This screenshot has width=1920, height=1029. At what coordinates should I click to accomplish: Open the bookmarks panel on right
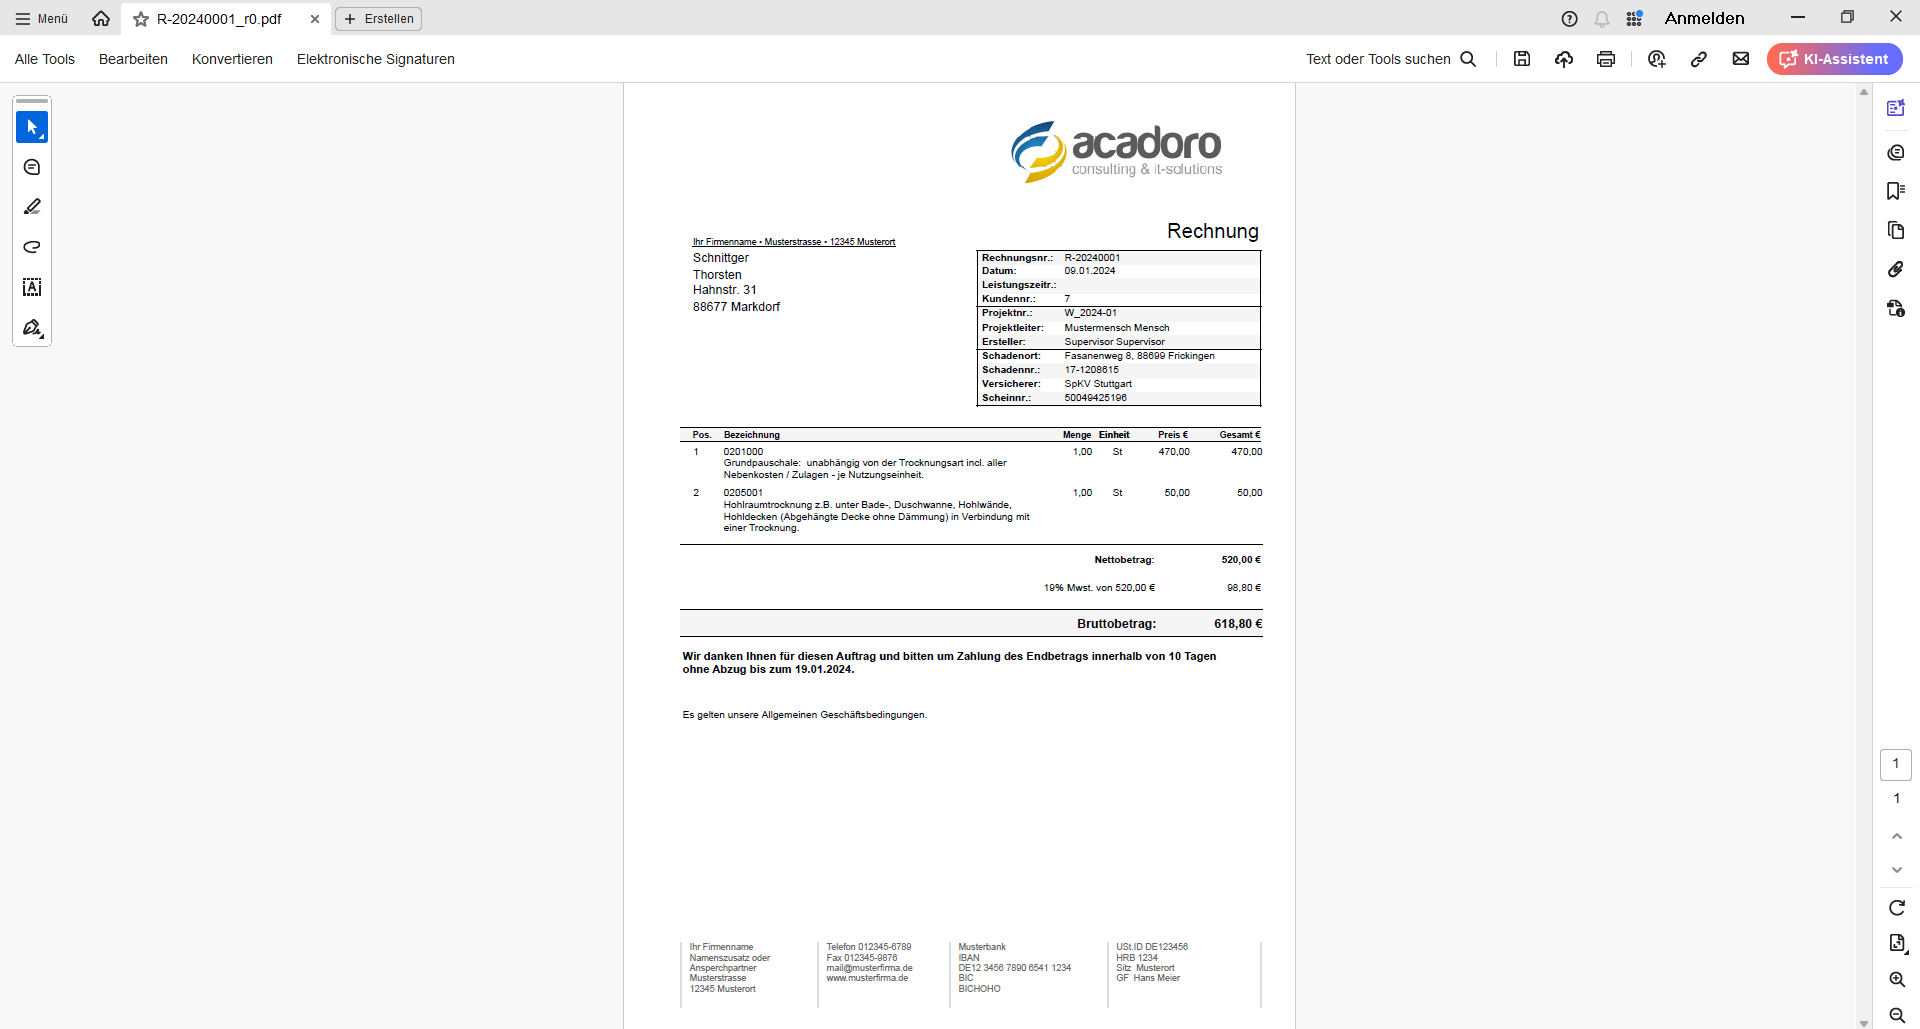click(x=1895, y=191)
